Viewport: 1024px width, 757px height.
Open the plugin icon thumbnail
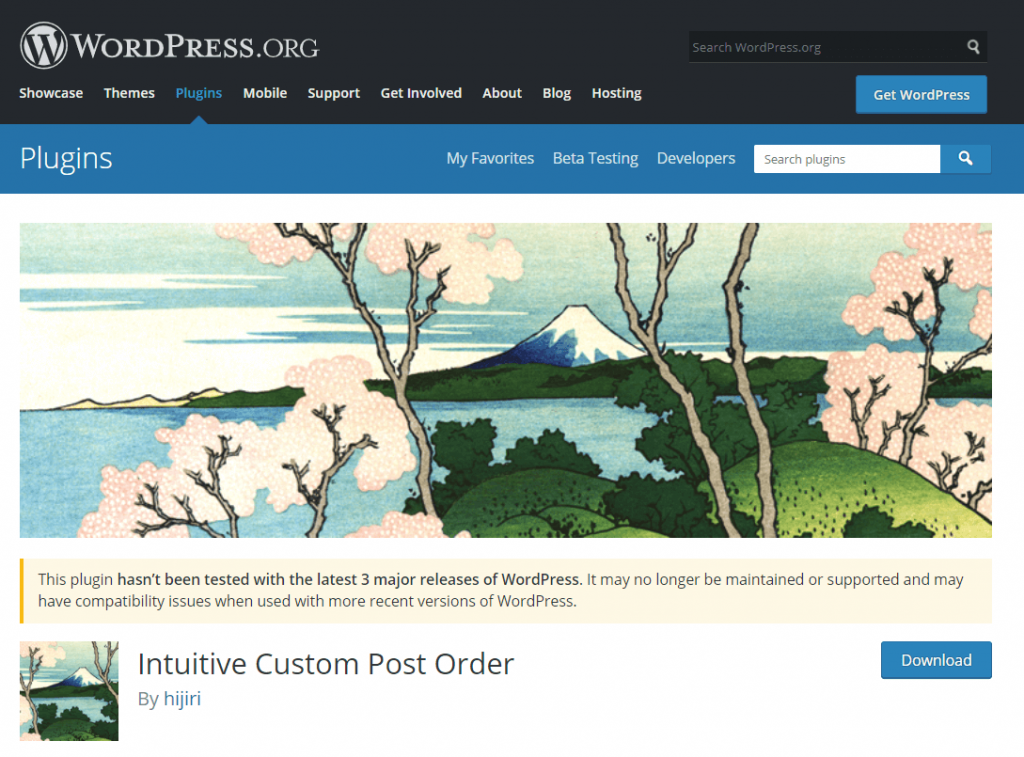69,690
